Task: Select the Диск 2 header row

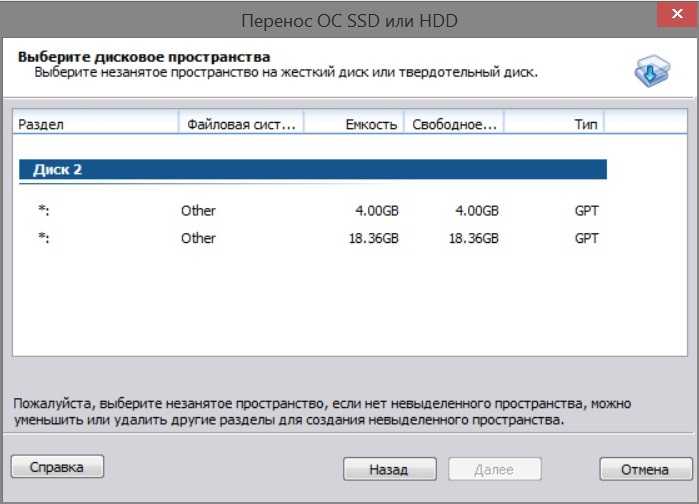Action: click(313, 169)
